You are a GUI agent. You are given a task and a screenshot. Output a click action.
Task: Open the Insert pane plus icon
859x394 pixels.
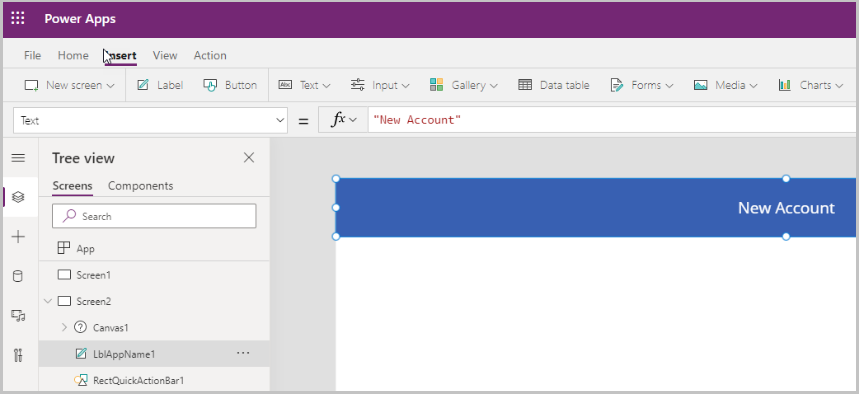(18, 237)
